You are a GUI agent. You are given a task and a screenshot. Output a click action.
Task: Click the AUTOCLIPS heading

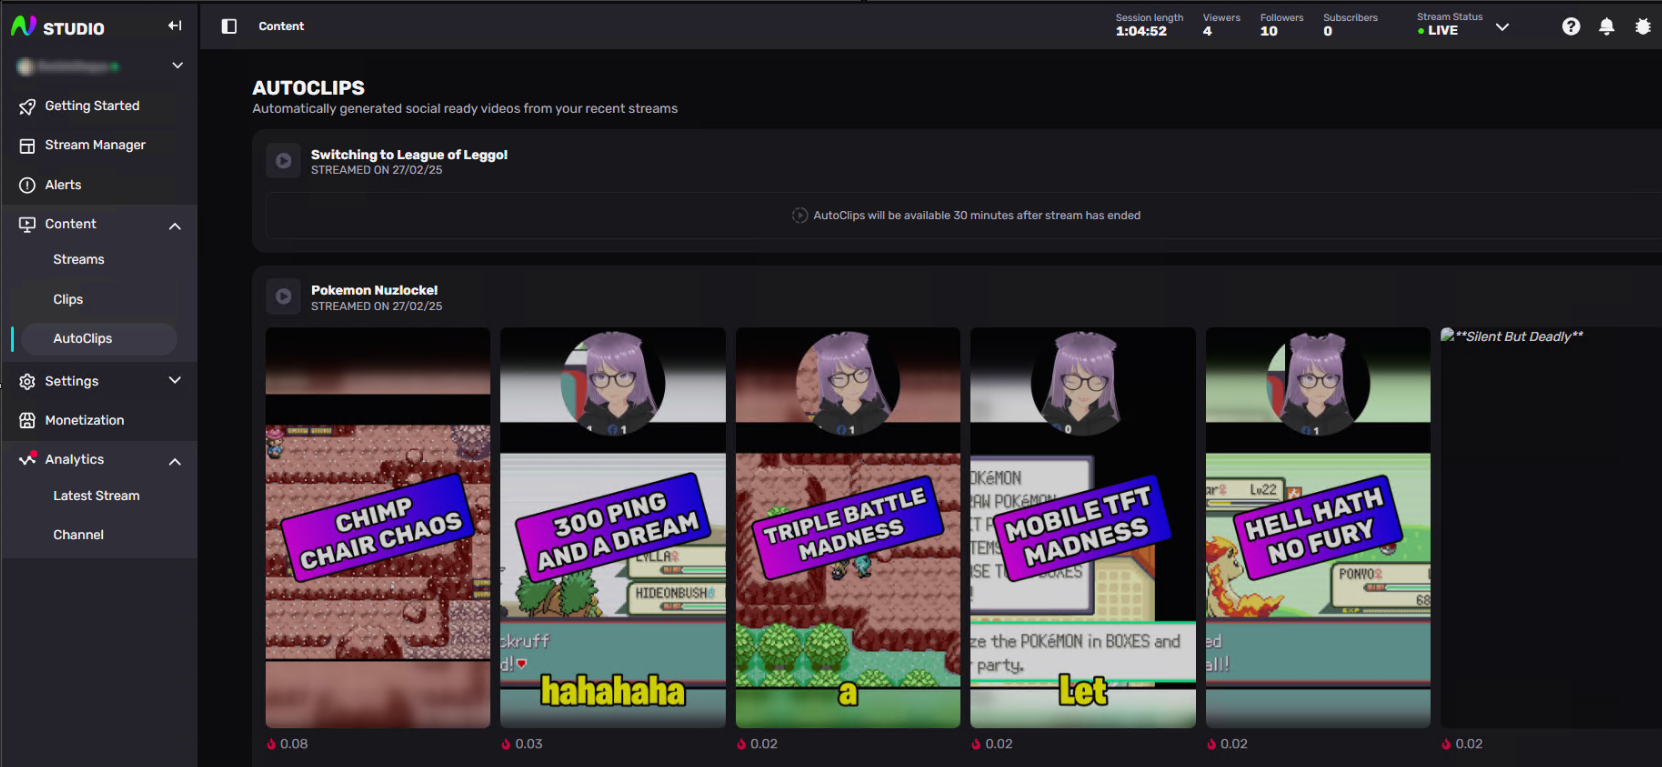[308, 88]
